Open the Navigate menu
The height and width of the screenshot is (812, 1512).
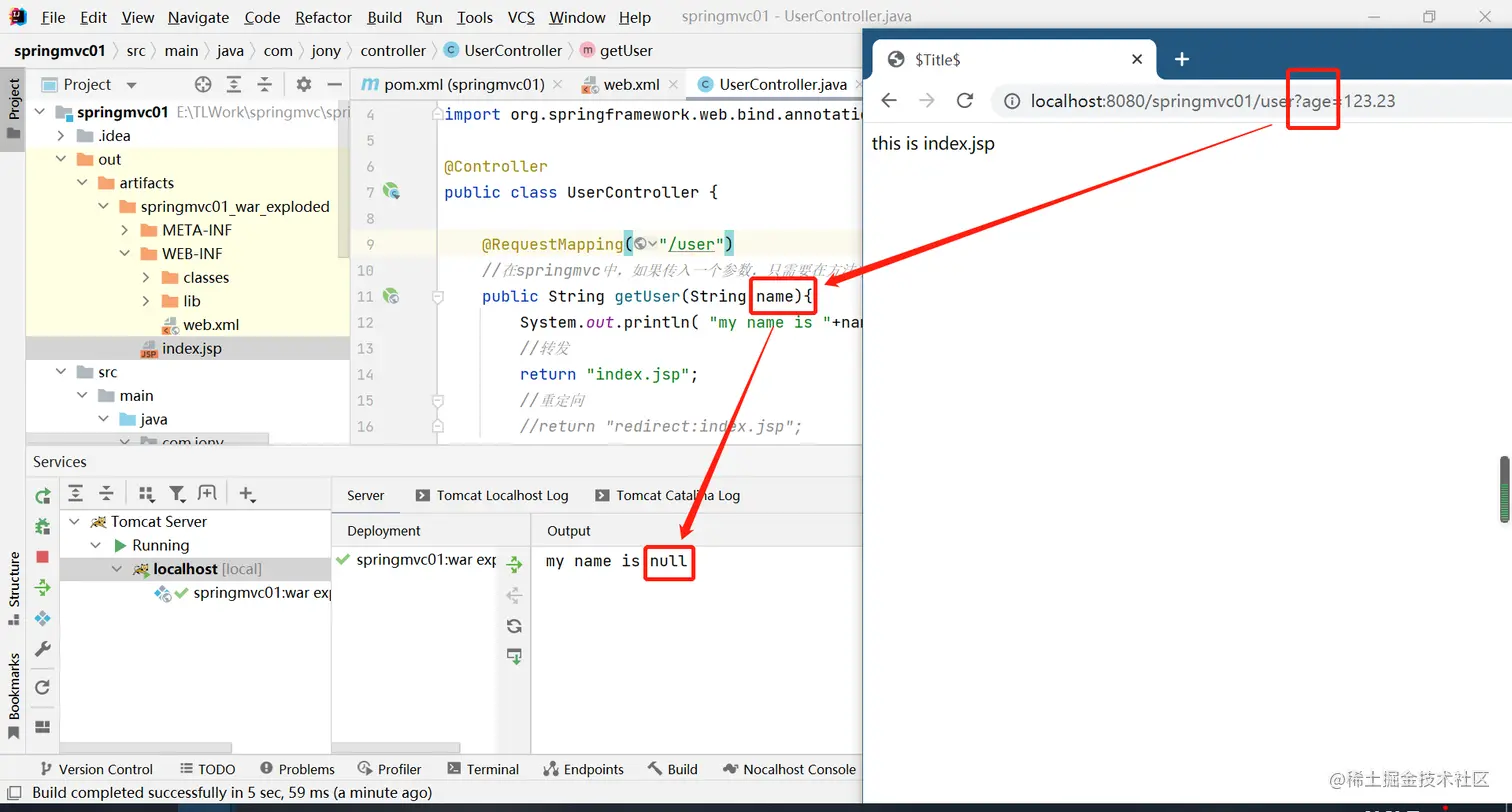198,18
